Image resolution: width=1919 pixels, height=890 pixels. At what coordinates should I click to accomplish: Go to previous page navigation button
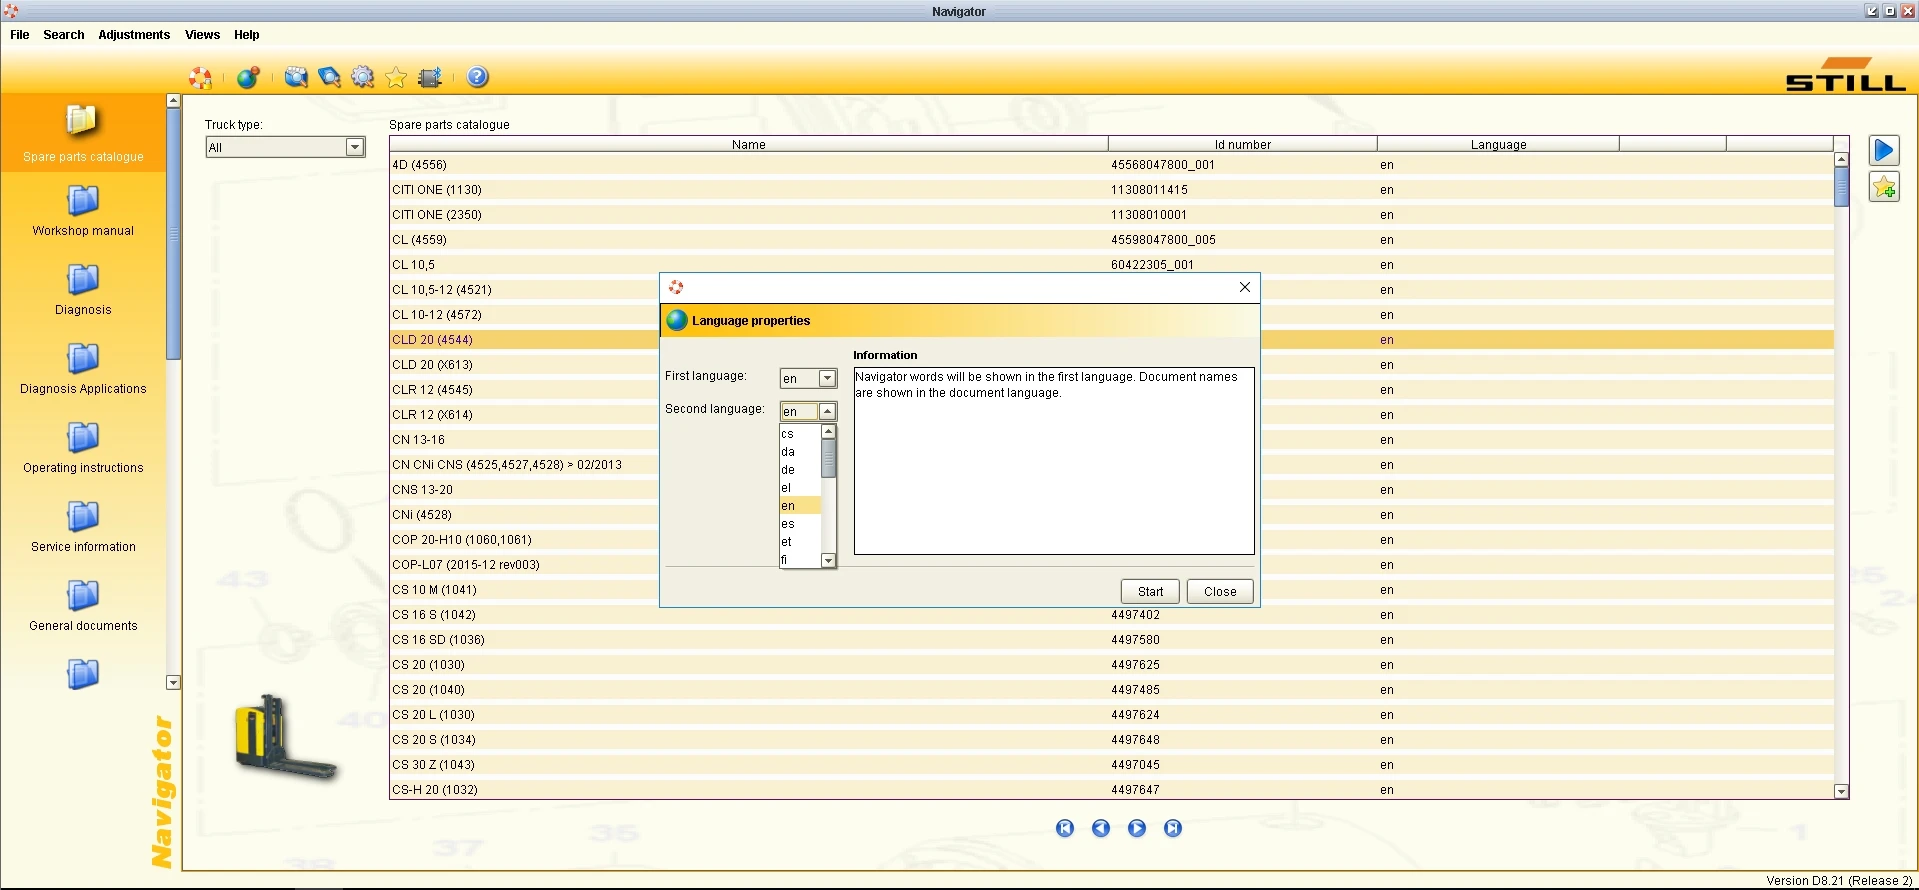1101,828
